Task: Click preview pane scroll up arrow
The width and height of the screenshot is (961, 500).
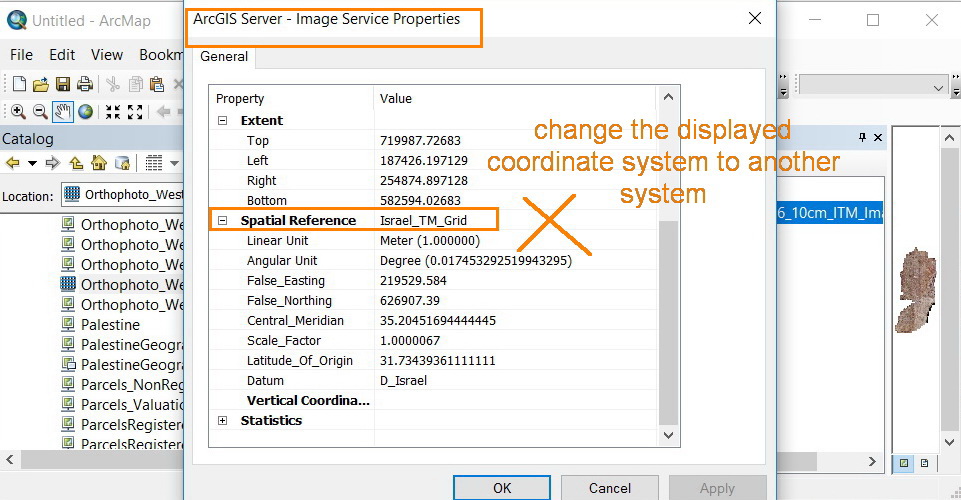Action: click(949, 138)
